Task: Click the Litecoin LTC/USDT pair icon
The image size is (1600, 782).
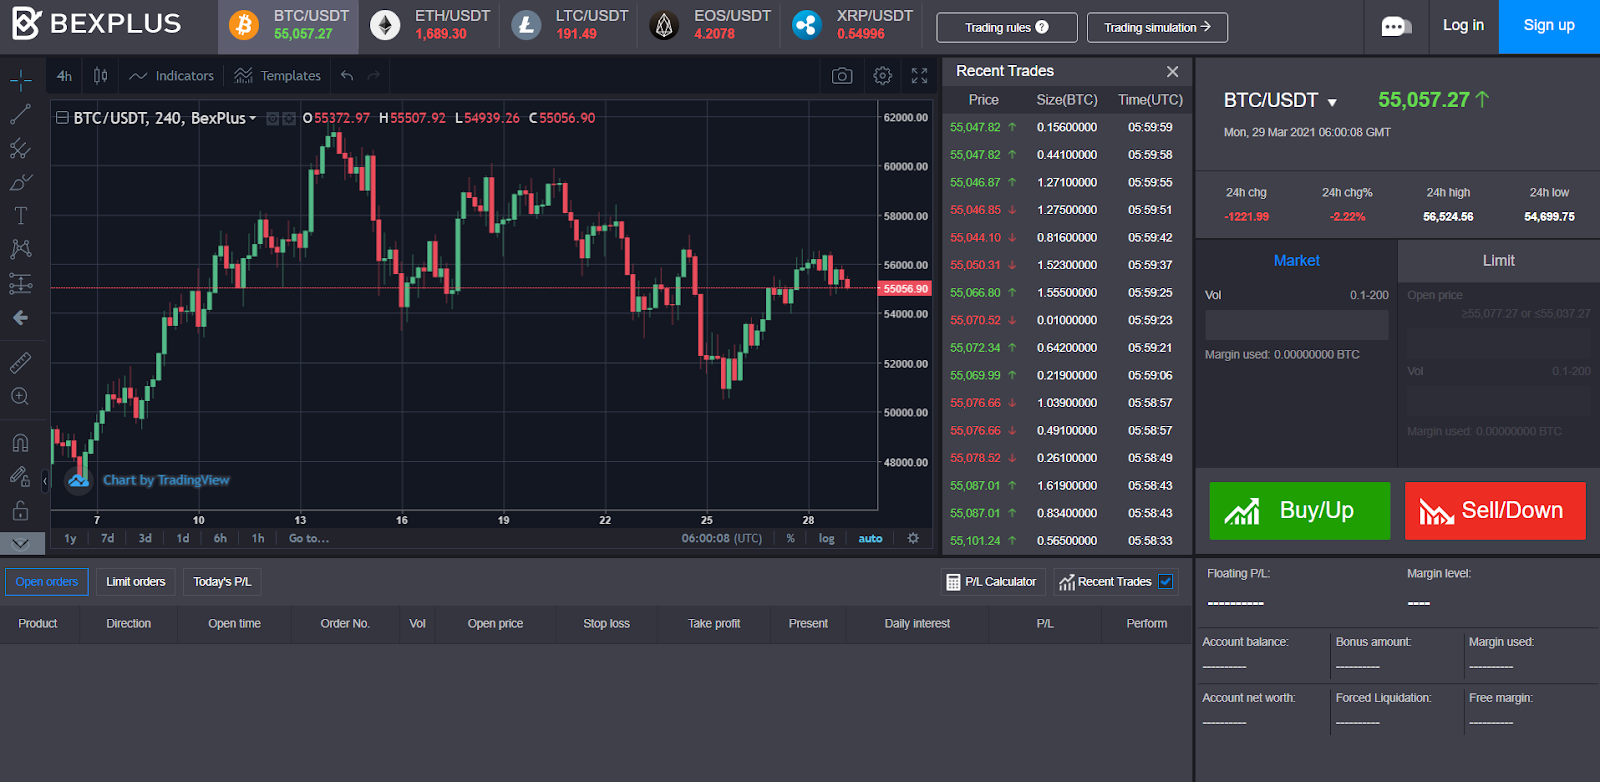Action: (x=526, y=25)
